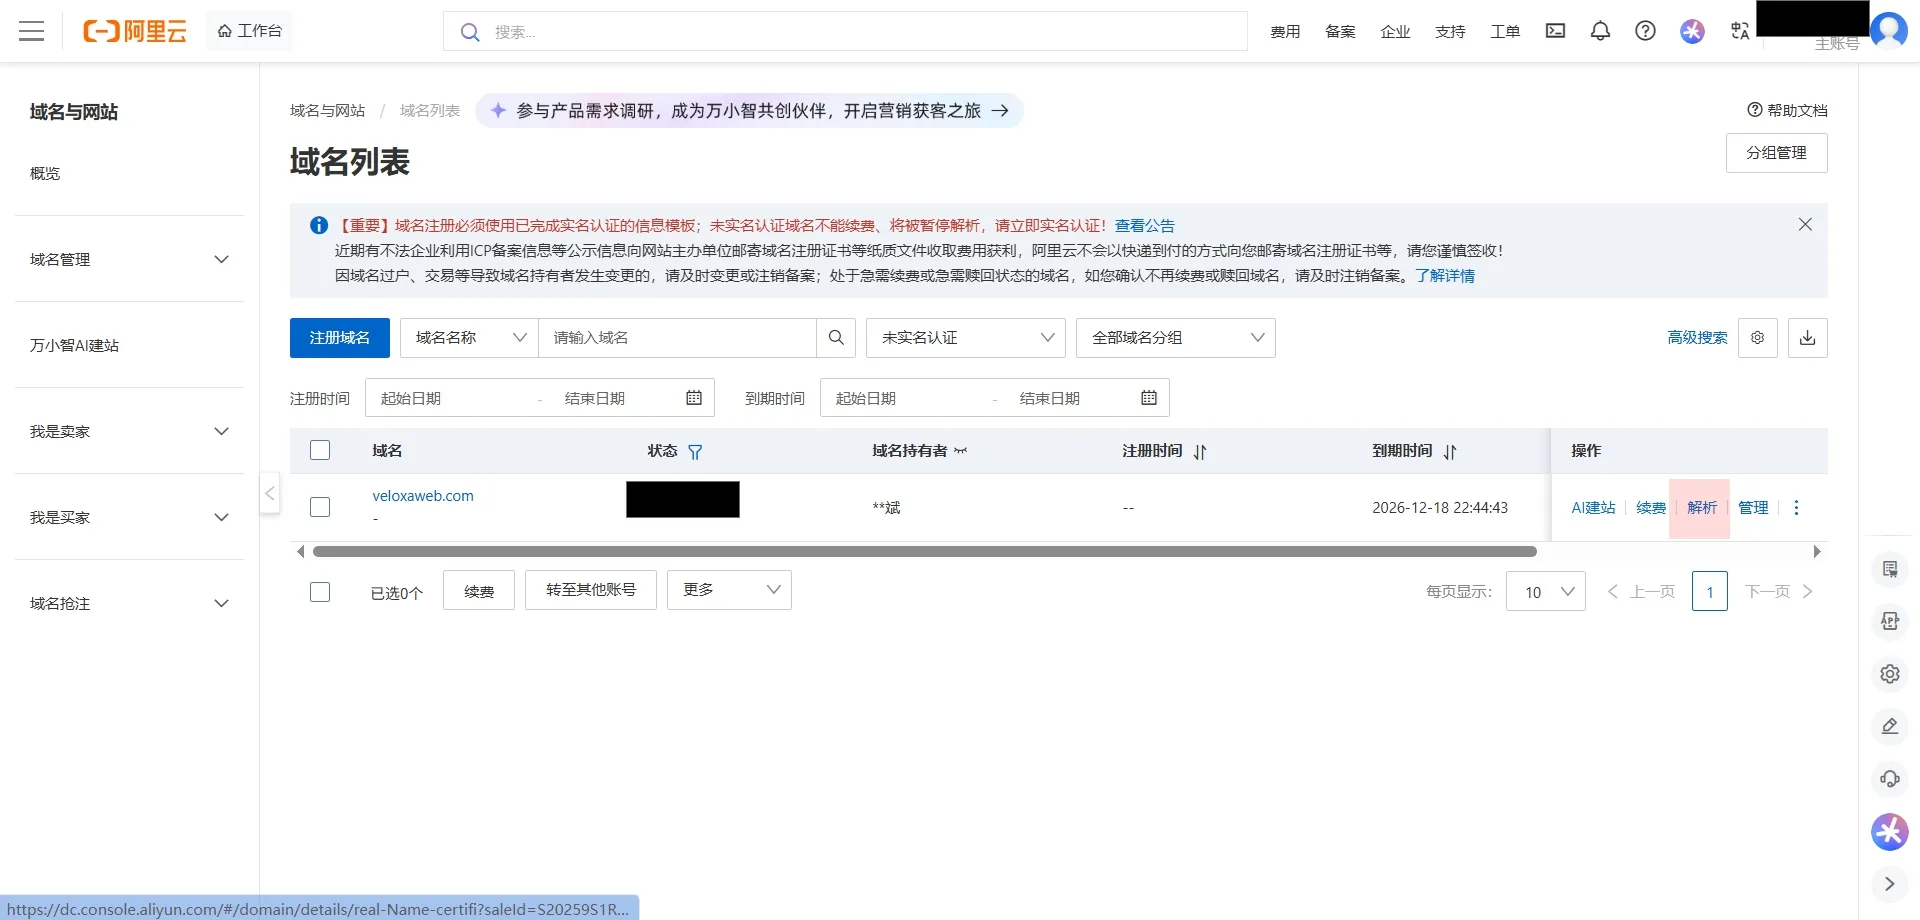Open 万小智AI建站 sidebar item
The height and width of the screenshot is (920, 1920).
pos(75,346)
